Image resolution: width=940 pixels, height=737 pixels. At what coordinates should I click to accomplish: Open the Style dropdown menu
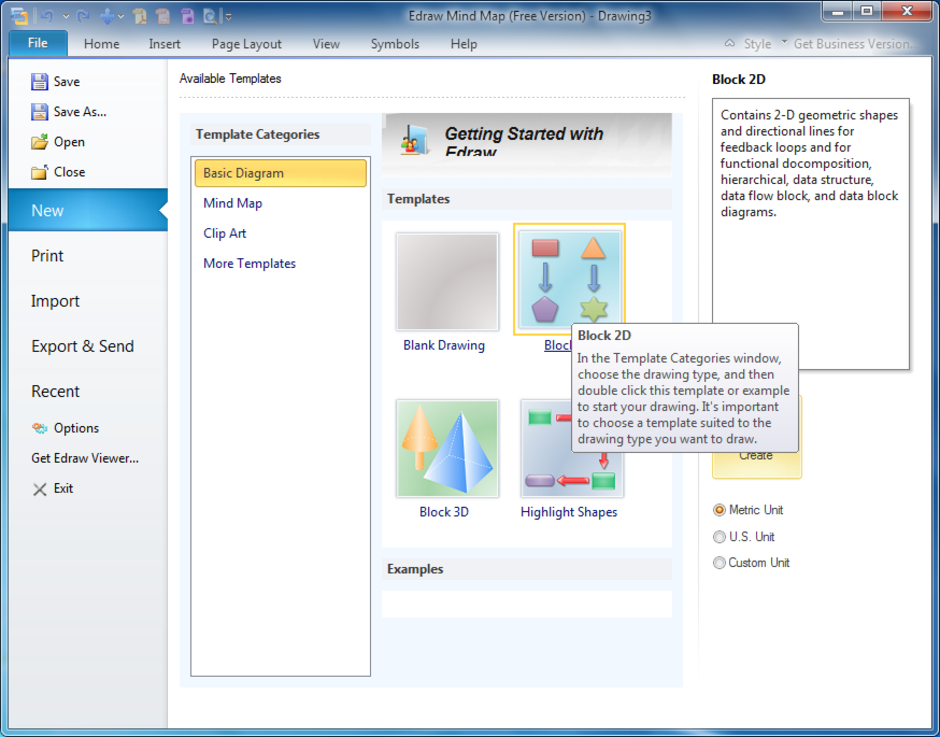pyautogui.click(x=764, y=44)
